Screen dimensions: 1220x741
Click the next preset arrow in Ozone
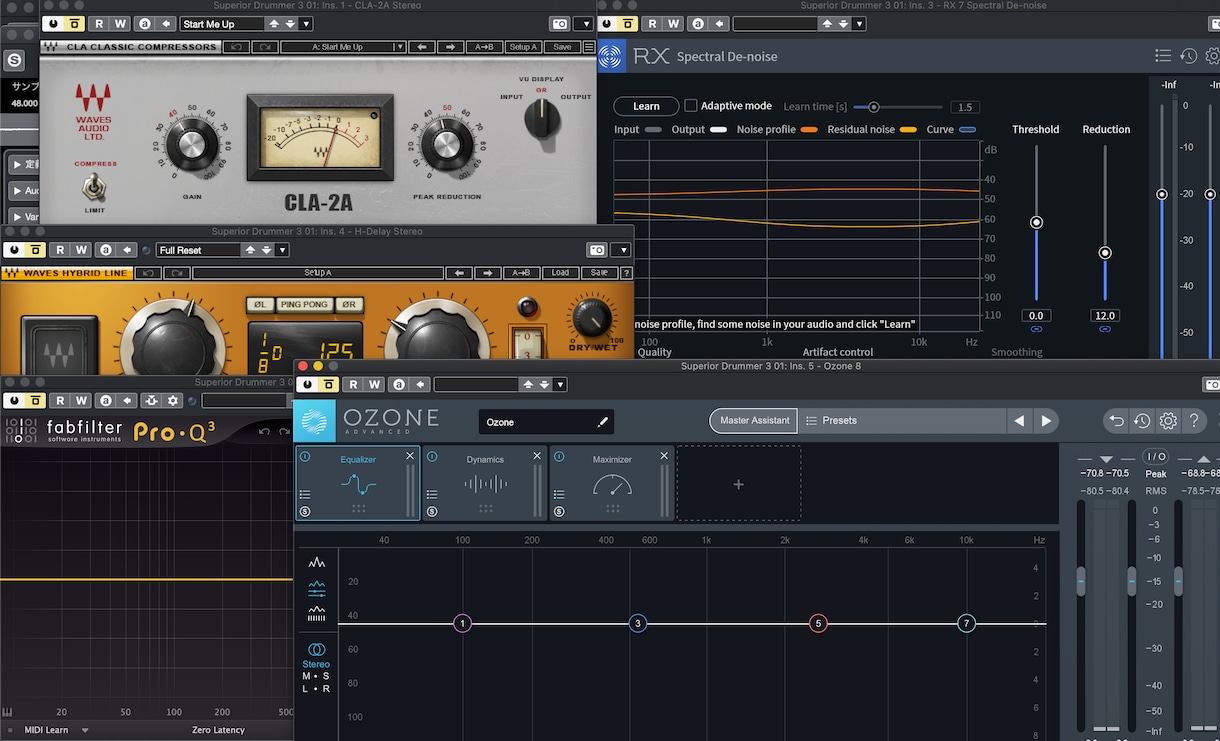1046,421
